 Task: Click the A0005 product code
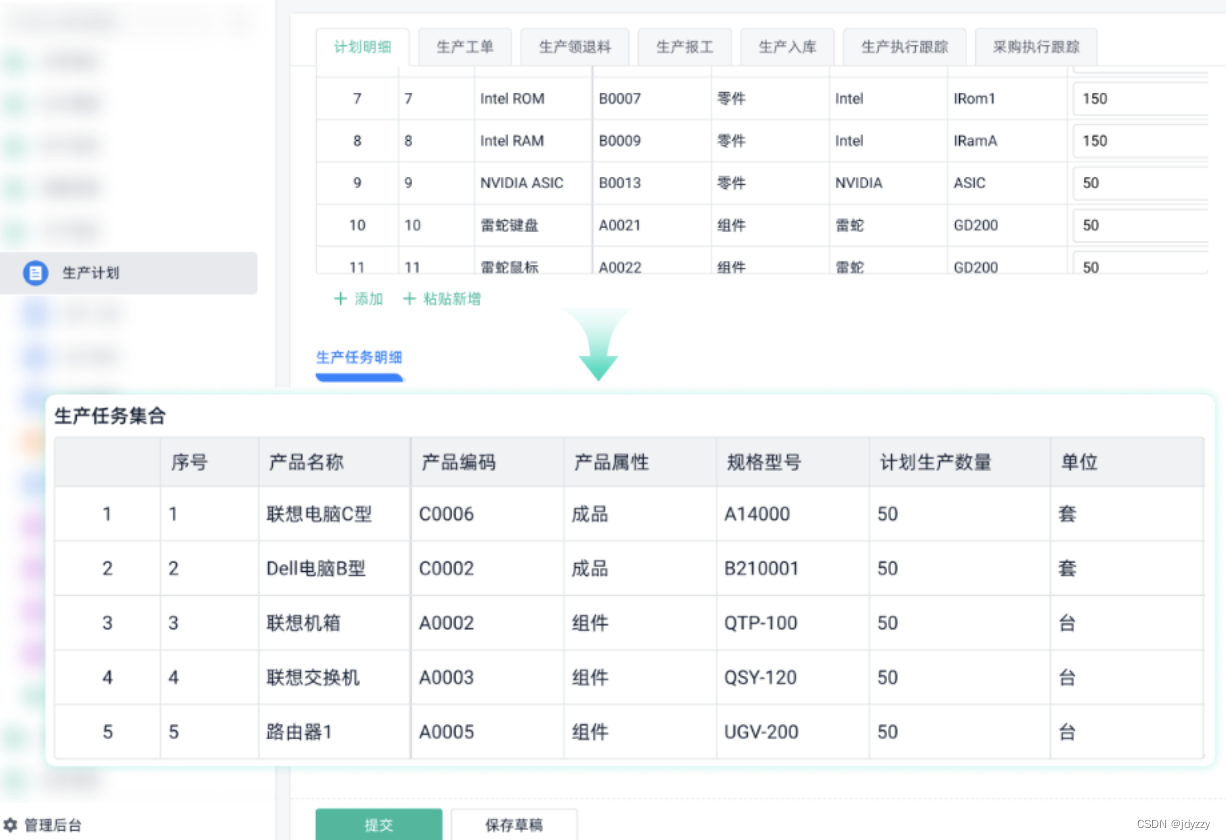(487, 732)
